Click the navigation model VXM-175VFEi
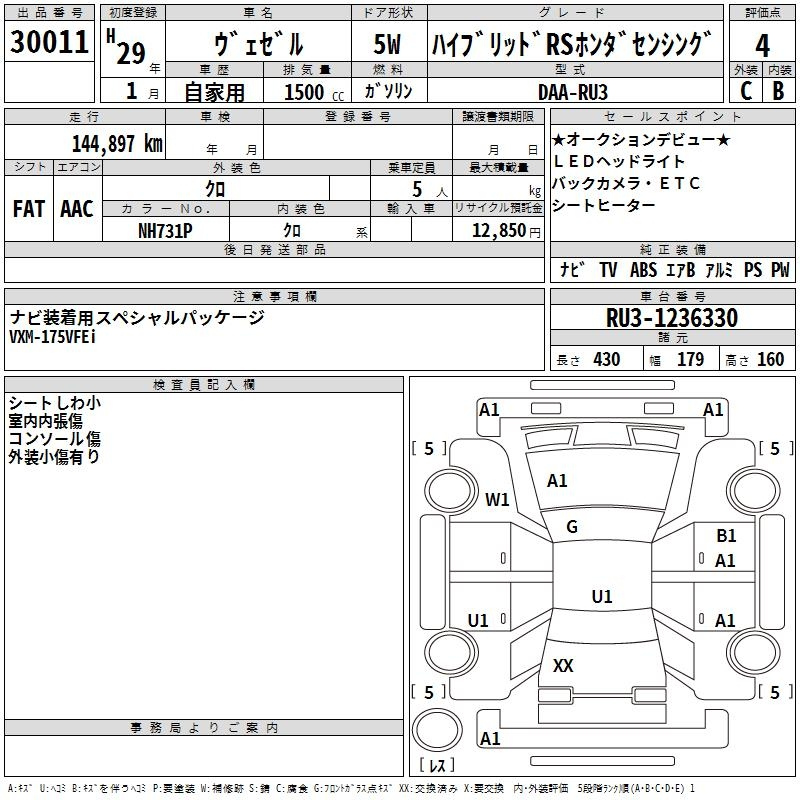The image size is (800, 800). tap(53, 337)
